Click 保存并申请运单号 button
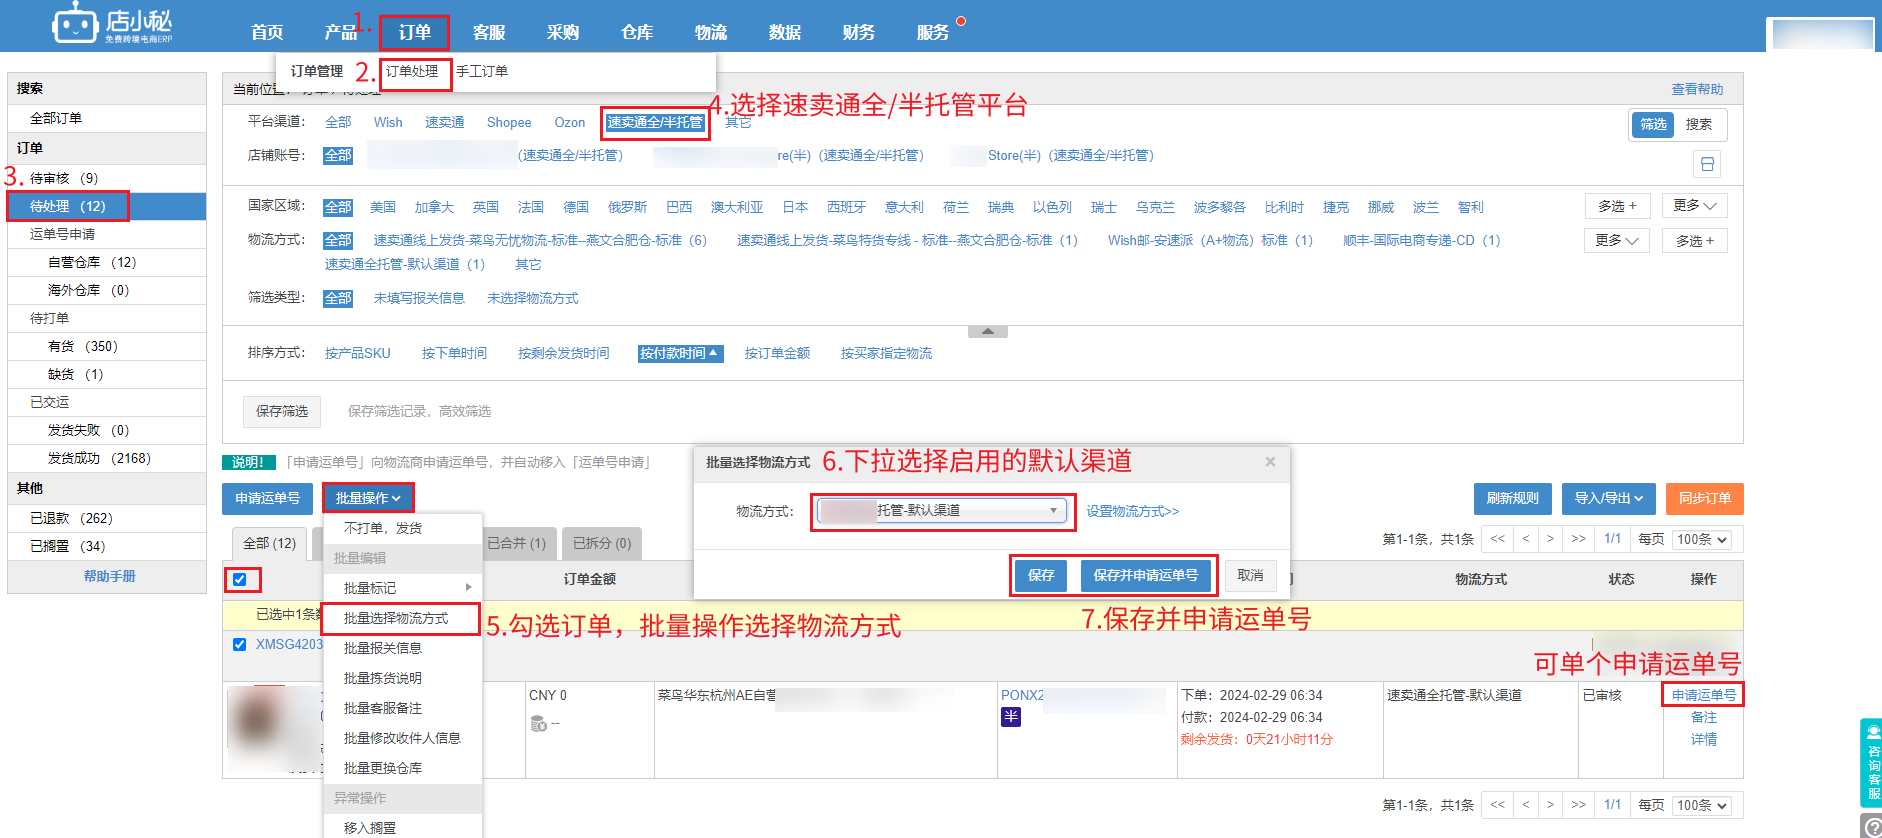Image resolution: width=1882 pixels, height=838 pixels. tap(1146, 575)
